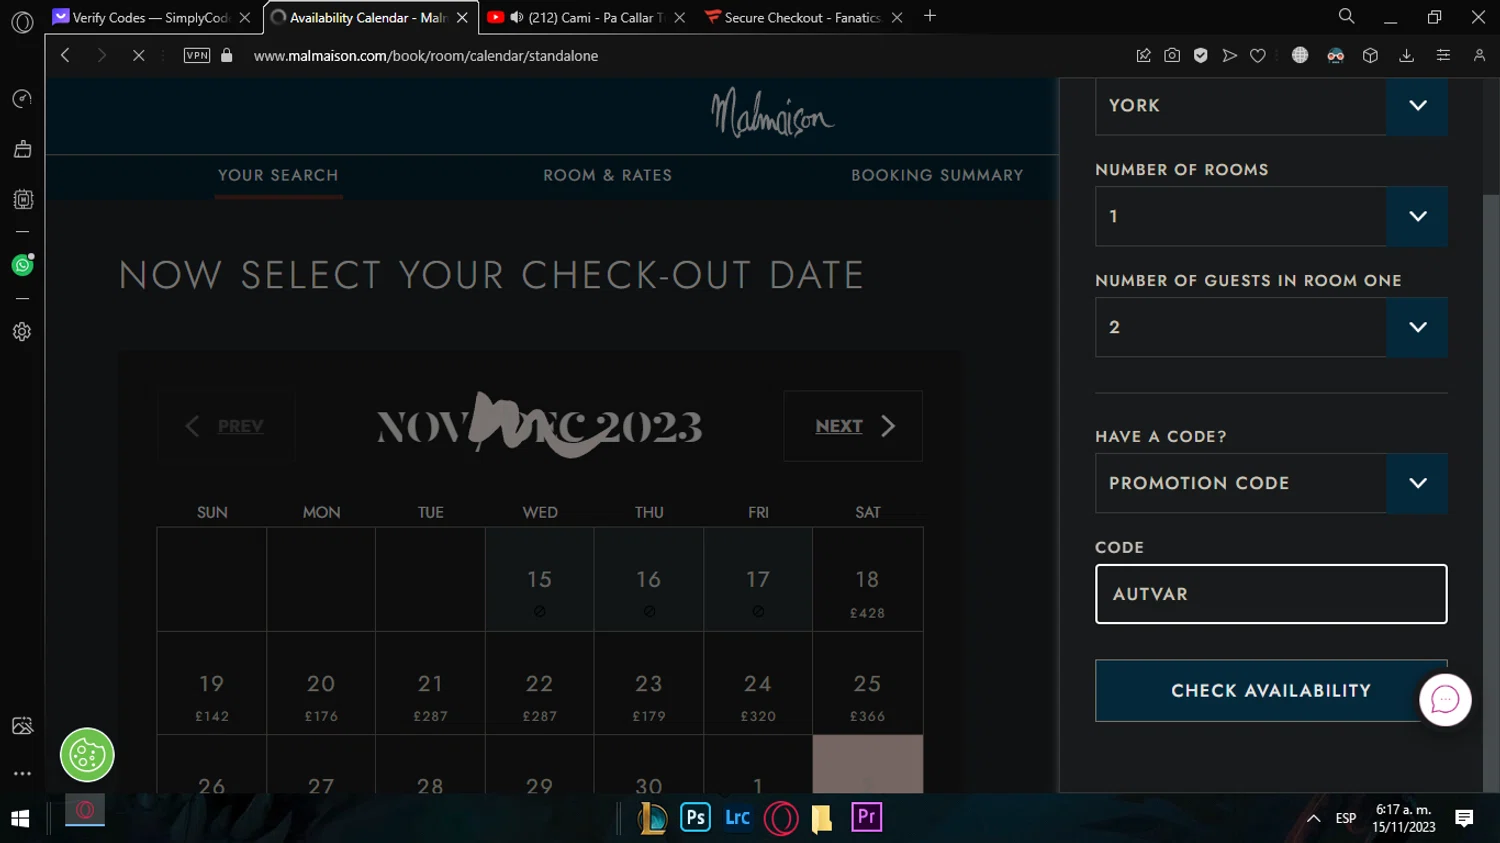The width and height of the screenshot is (1500, 843).
Task: Open downloads panel
Action: (1406, 56)
